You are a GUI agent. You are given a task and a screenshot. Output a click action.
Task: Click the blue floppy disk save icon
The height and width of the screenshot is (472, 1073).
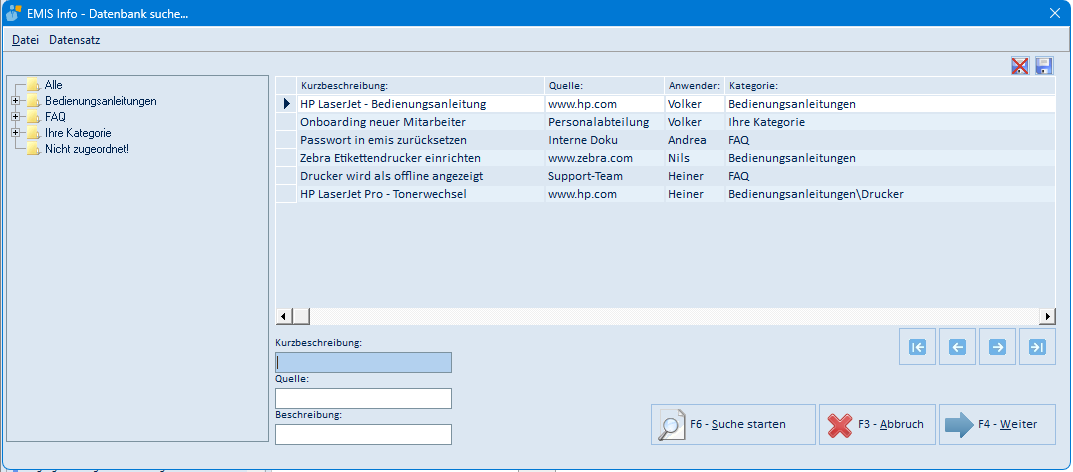(1044, 66)
